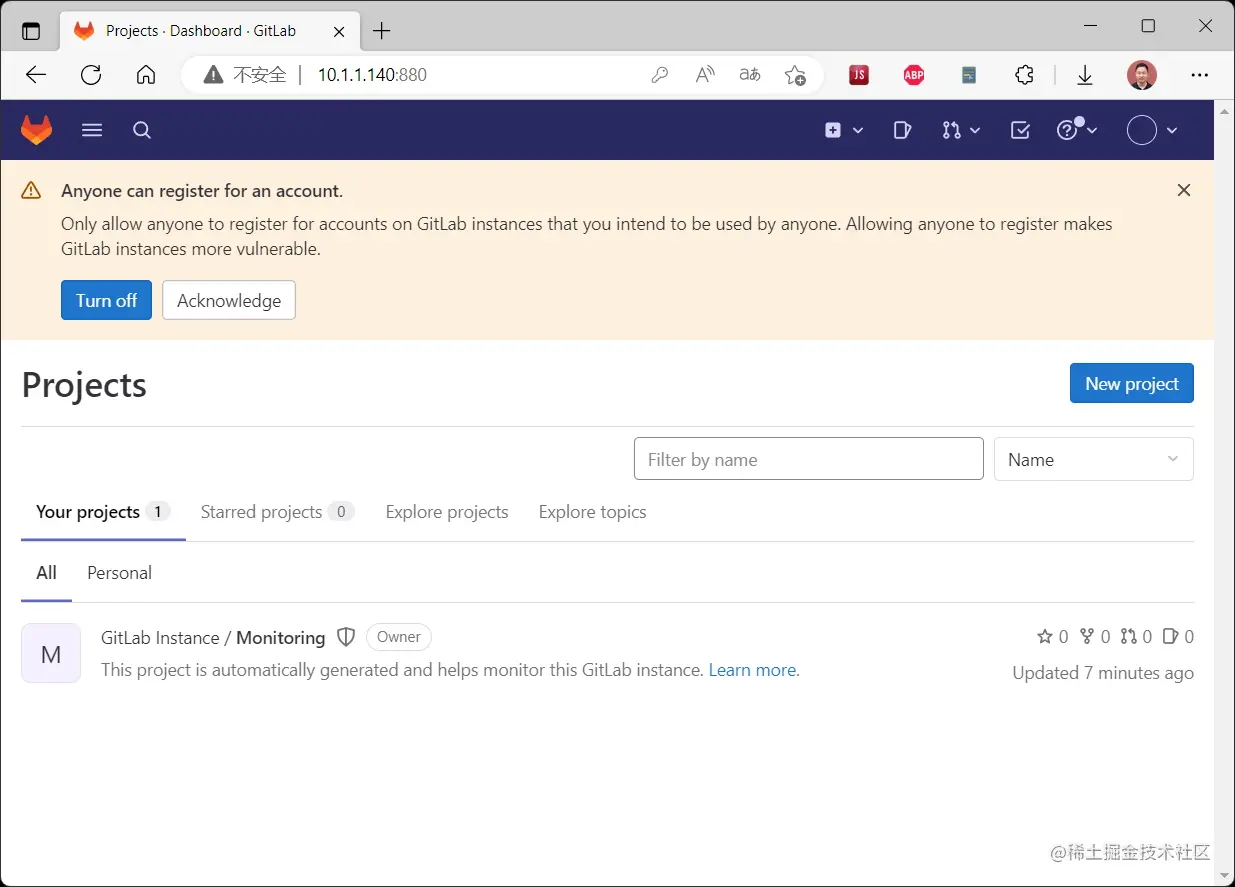Open the red JS extension icon
Viewport: 1235px width, 887px height.
[x=859, y=75]
